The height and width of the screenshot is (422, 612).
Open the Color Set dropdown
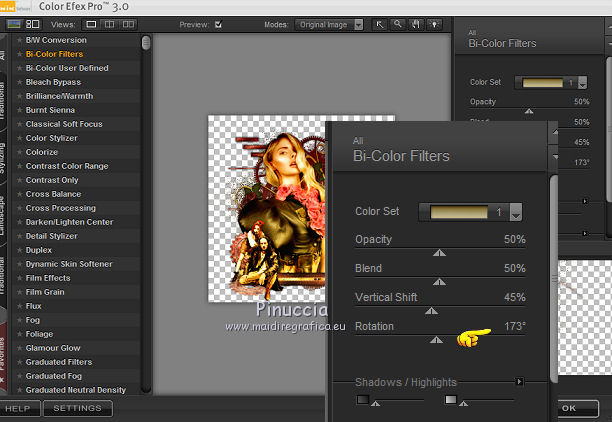click(515, 212)
